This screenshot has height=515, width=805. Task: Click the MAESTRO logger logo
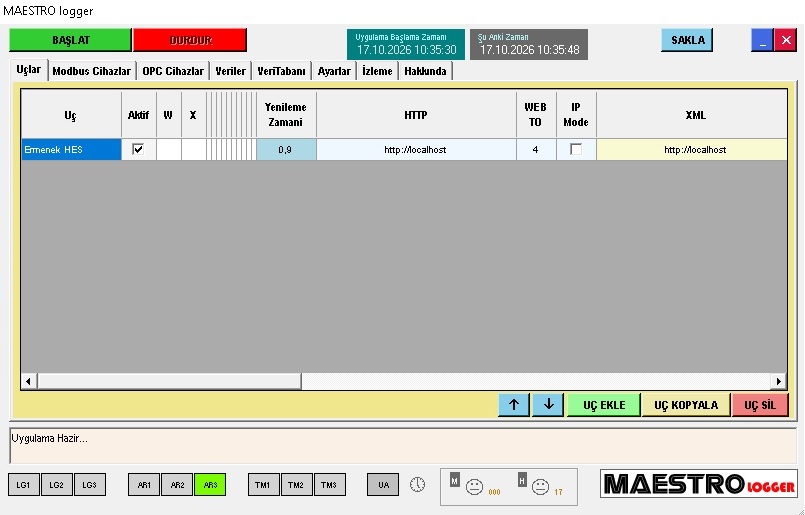699,484
